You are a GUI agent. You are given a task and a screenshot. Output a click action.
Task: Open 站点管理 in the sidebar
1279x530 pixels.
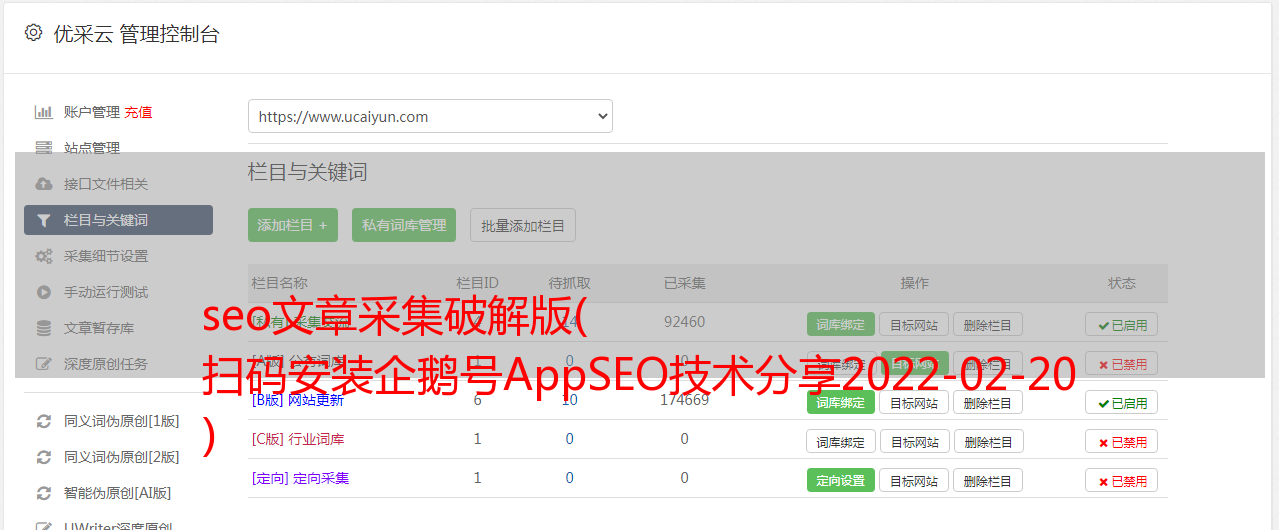point(92,148)
